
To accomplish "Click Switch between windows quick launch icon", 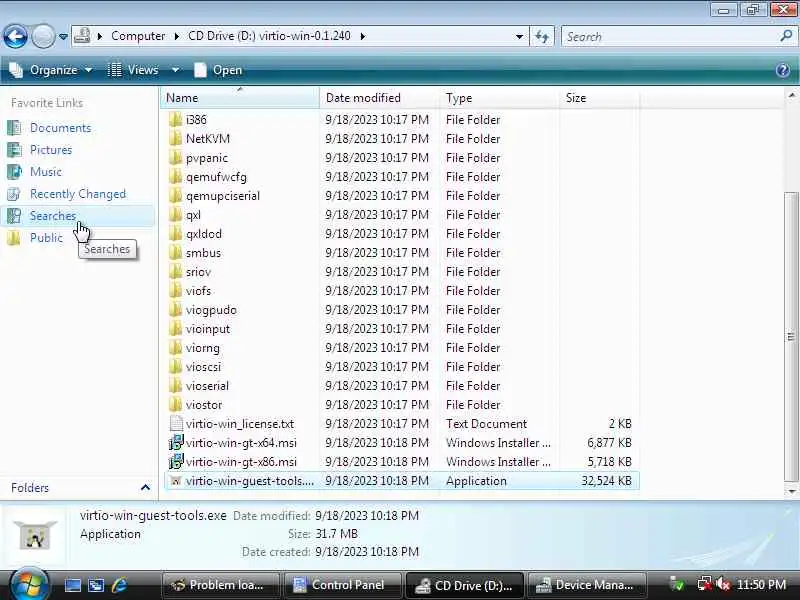I will [x=96, y=585].
